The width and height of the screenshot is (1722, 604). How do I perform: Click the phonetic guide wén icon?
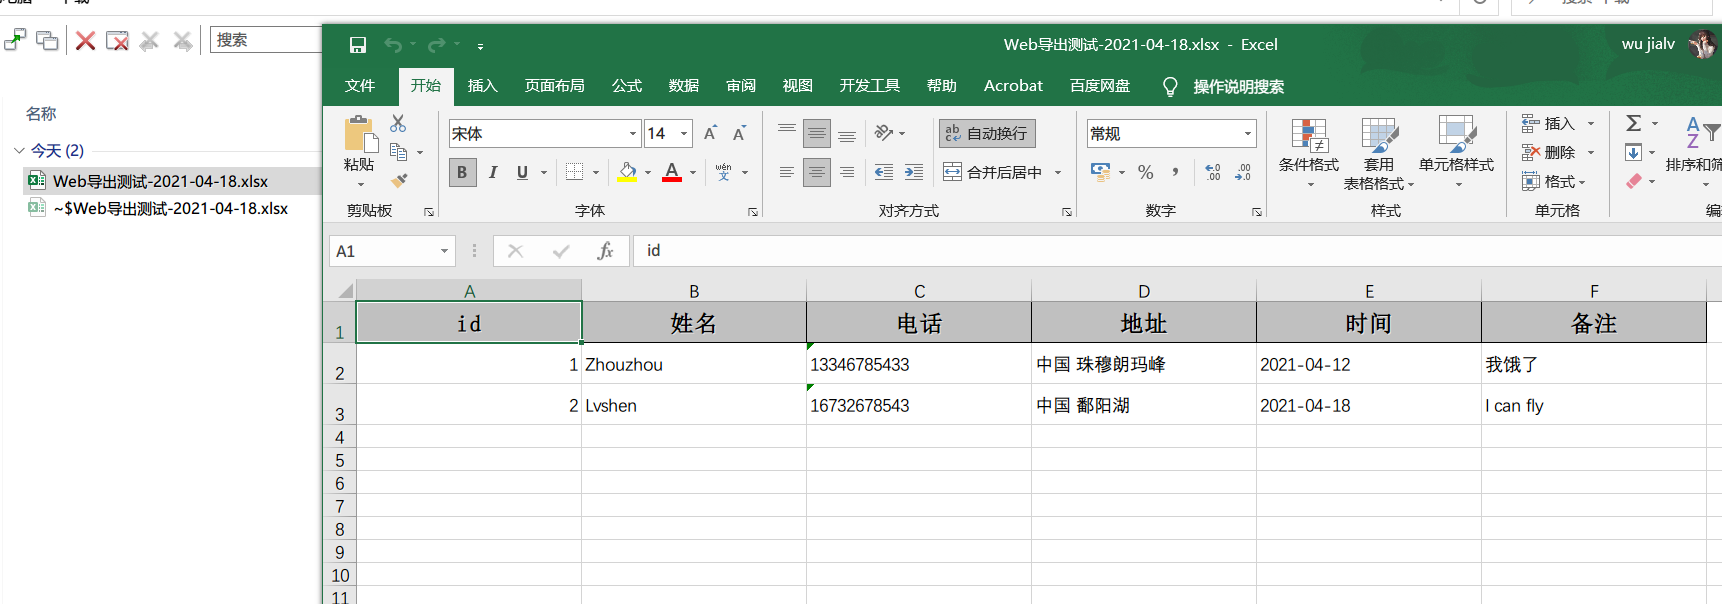(x=724, y=172)
